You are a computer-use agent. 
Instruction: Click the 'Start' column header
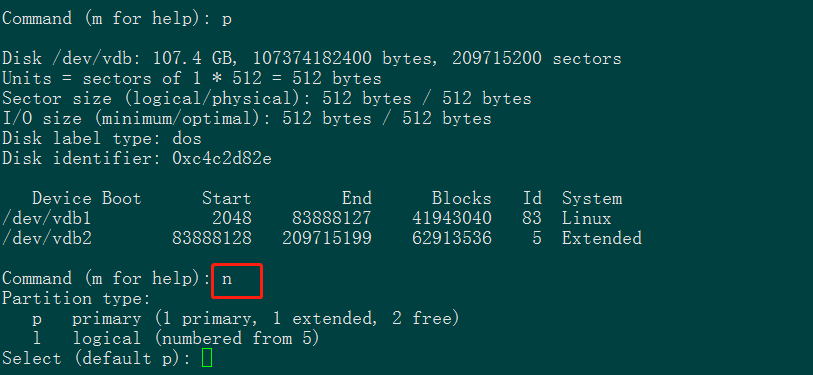click(227, 198)
